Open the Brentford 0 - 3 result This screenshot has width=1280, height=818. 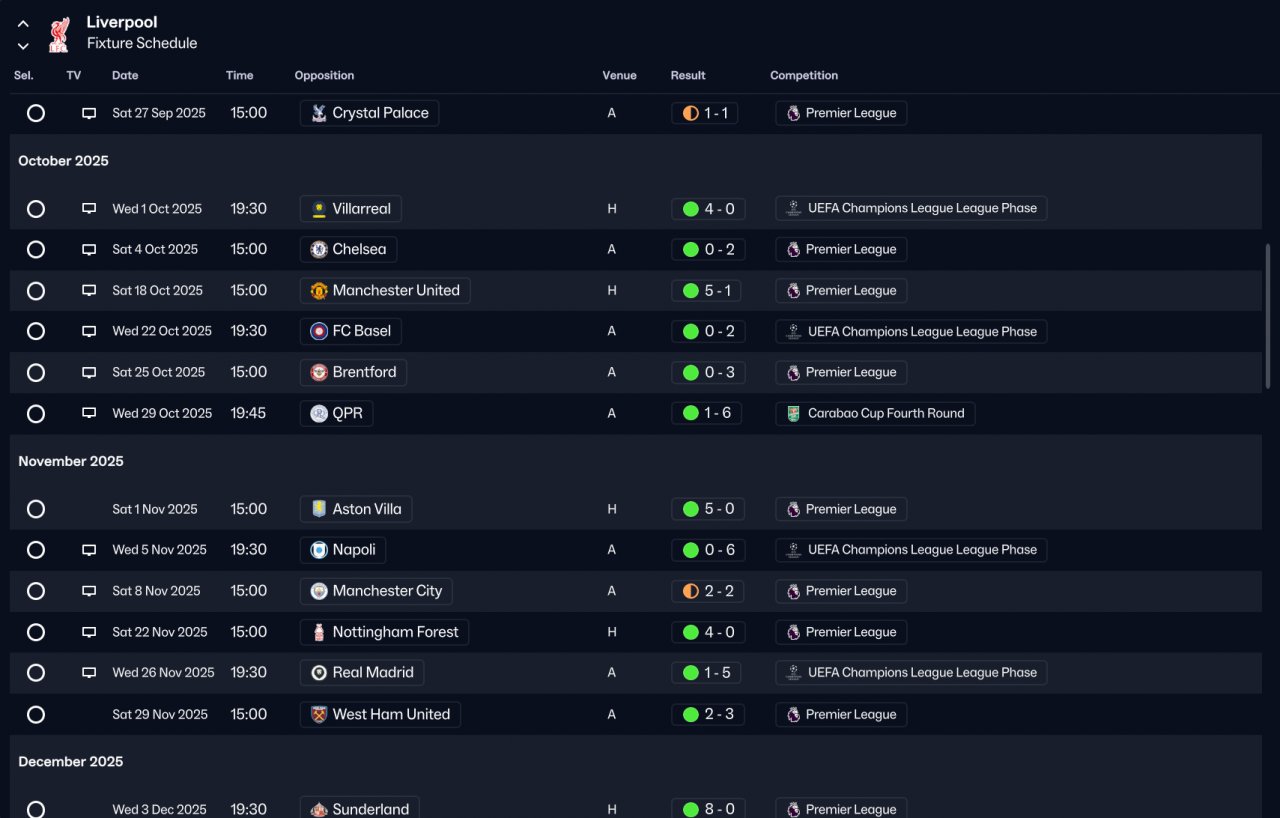click(708, 373)
